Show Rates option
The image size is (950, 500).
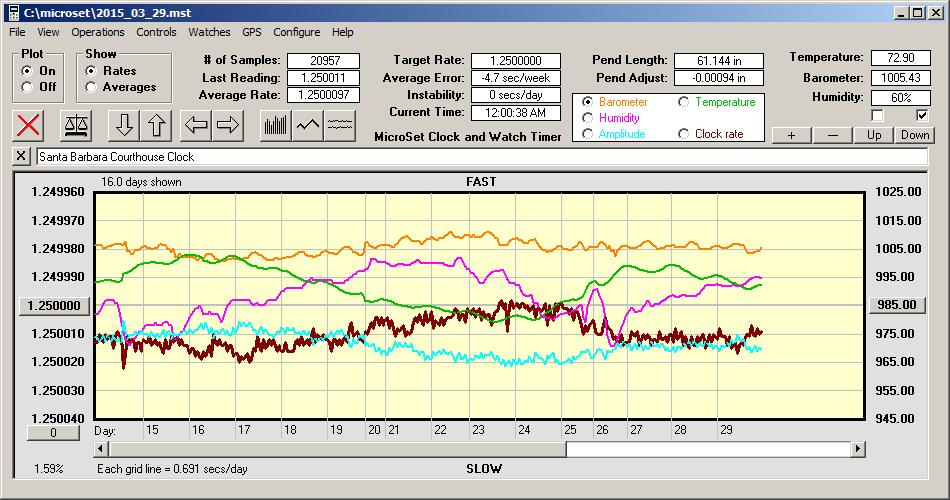point(91,71)
